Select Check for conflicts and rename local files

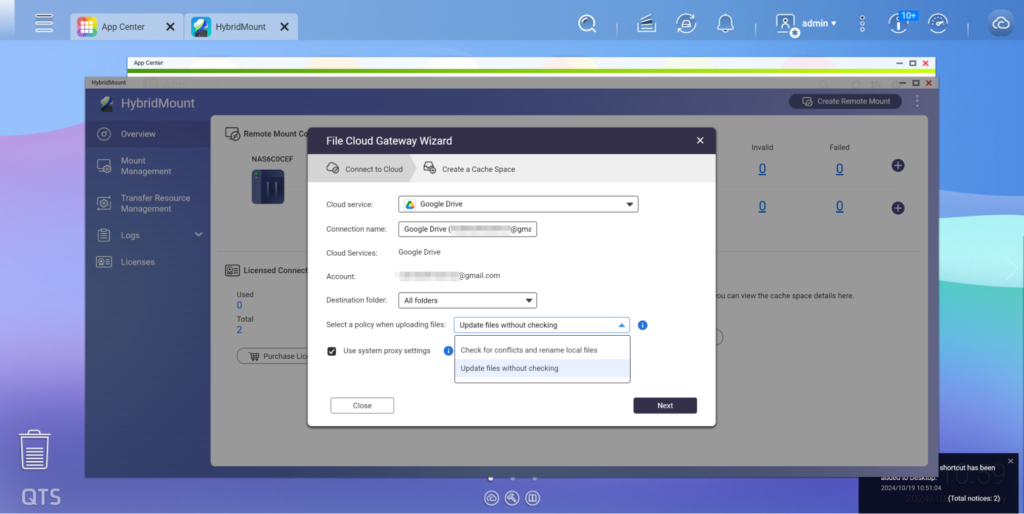[529, 350]
